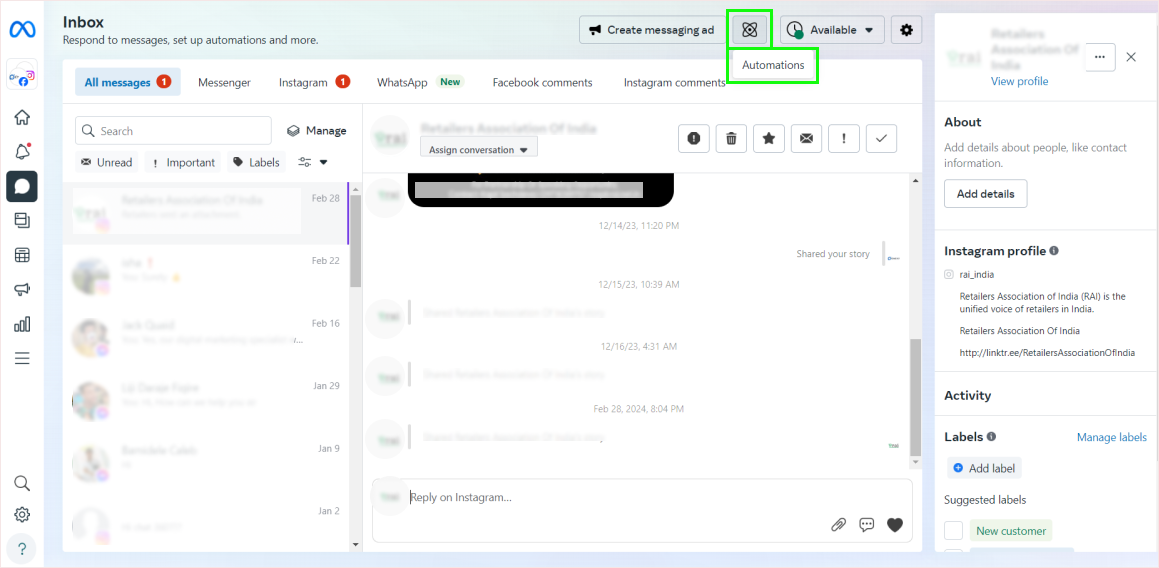Open the Insights bar chart icon

click(22, 324)
